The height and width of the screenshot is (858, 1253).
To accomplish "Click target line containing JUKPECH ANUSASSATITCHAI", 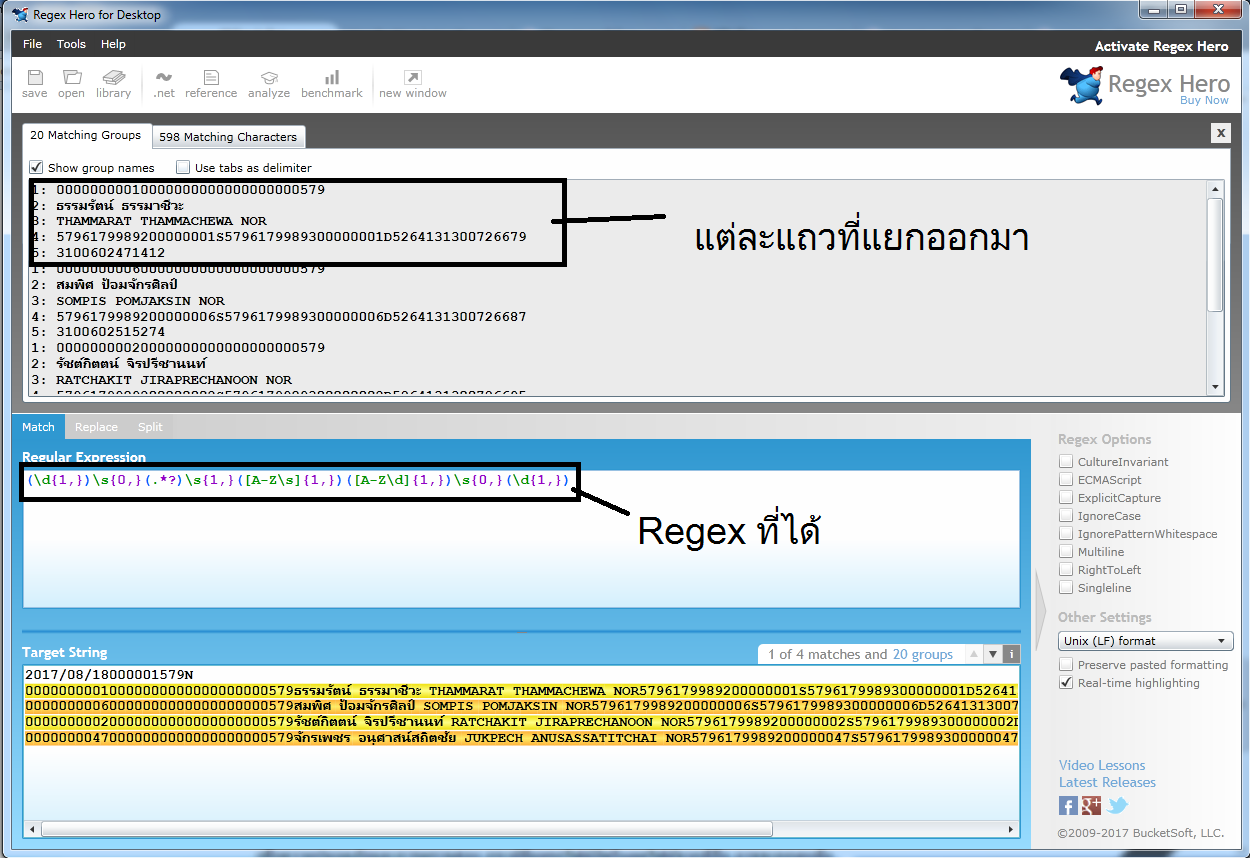I will [x=520, y=739].
